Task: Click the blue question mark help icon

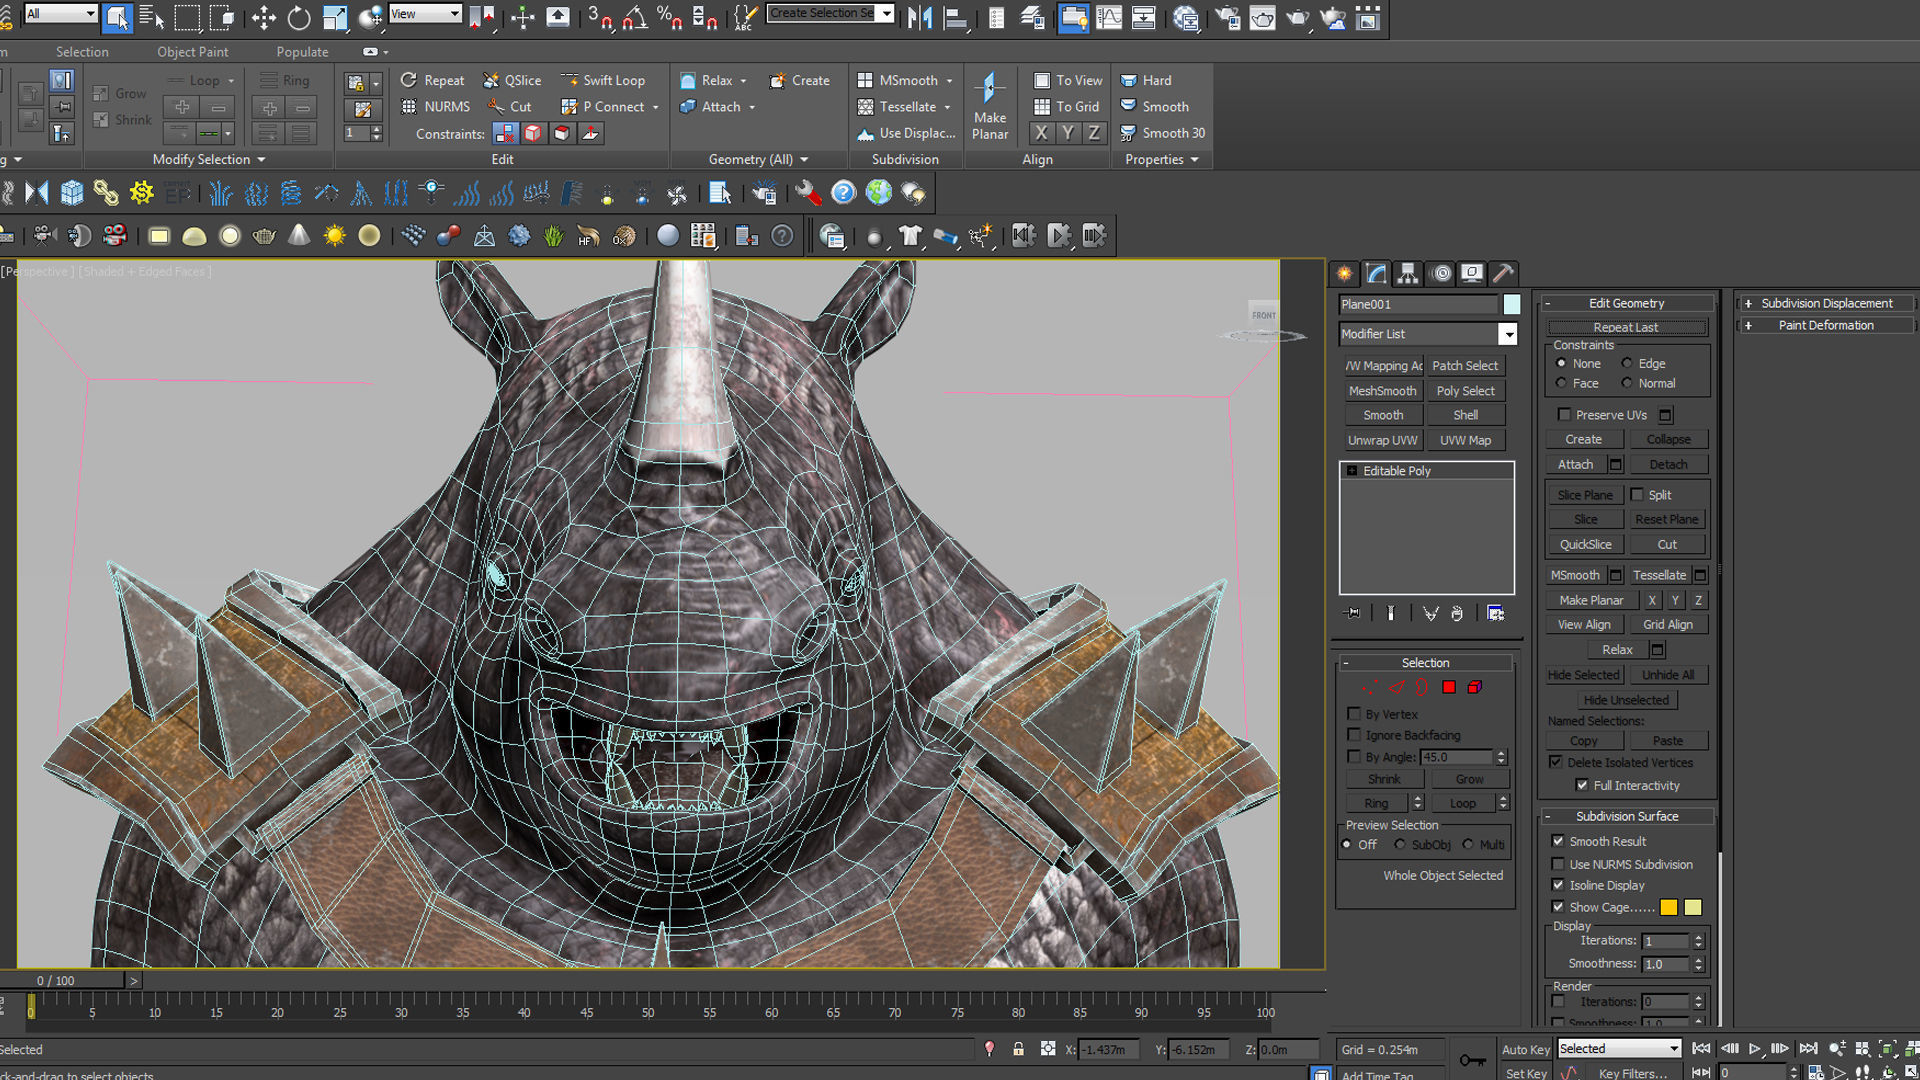Action: tap(844, 192)
